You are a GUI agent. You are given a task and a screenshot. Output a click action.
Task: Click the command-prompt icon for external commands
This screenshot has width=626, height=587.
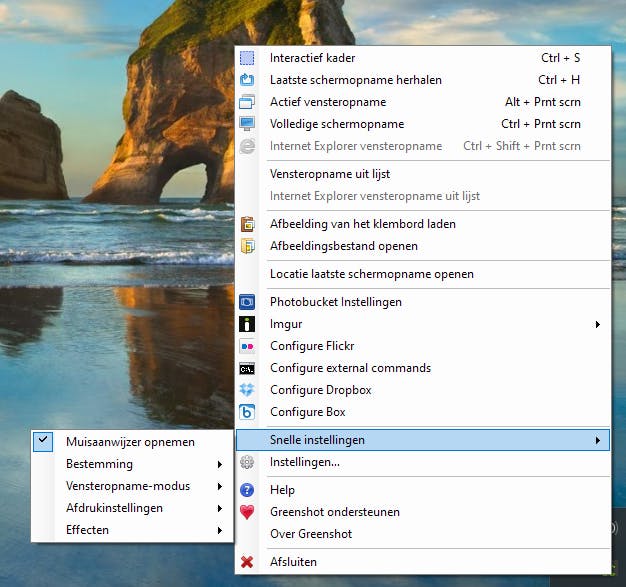(247, 369)
